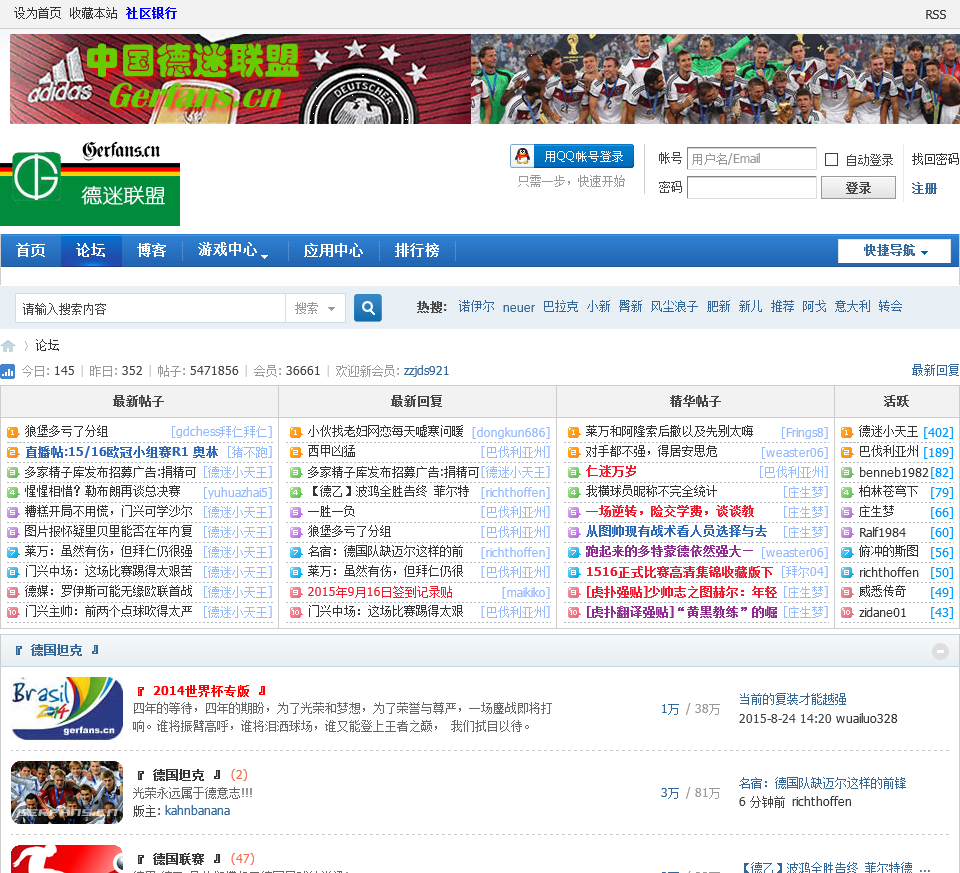The width and height of the screenshot is (960, 873).
Task: Click hot search term neuer
Action: [519, 308]
